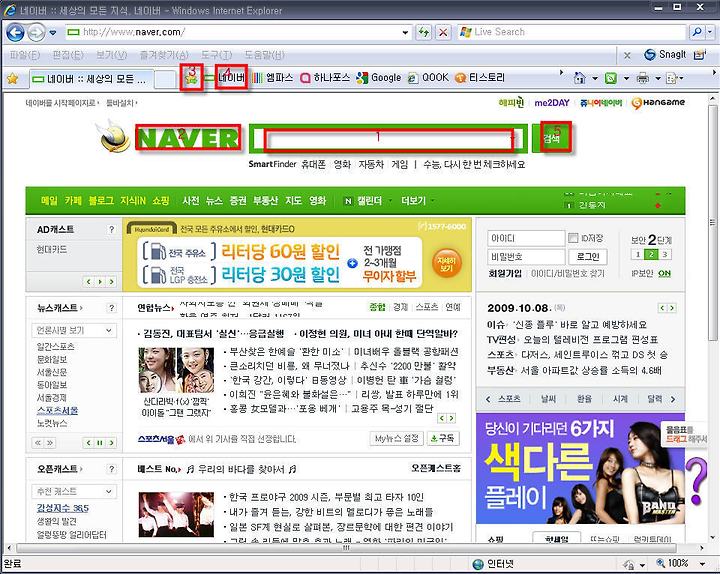720x574 pixels.
Task: Click the 로그인 button
Action: (588, 256)
